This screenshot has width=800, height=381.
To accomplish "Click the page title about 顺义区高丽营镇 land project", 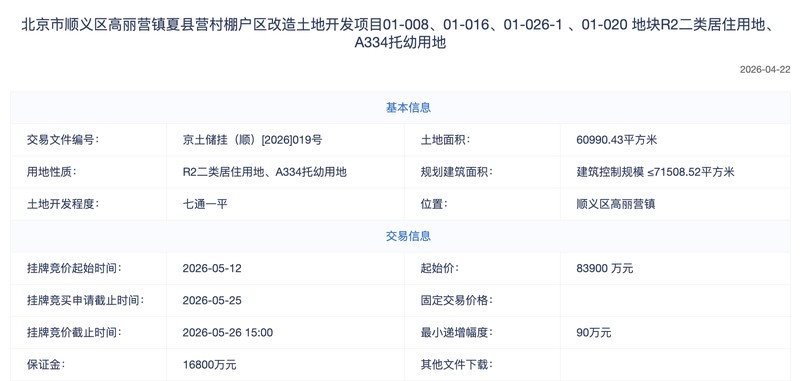I will point(399,34).
